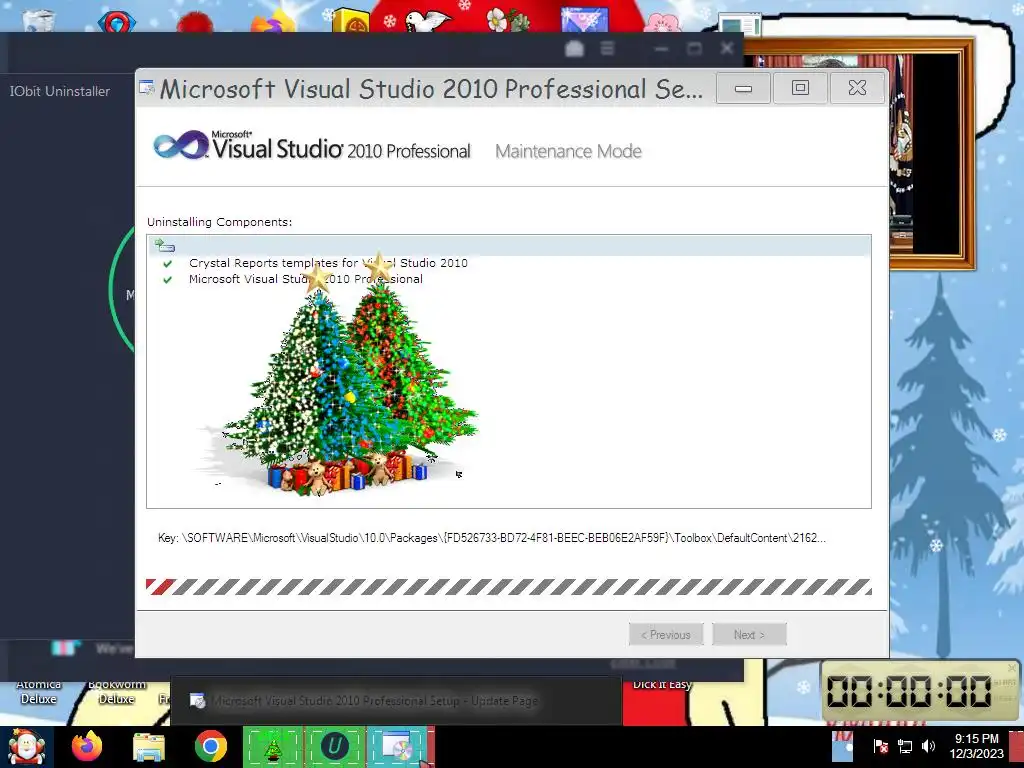The width and height of the screenshot is (1024, 768).
Task: Open the pink flower desktop icon
Action: pyautogui.click(x=662, y=21)
